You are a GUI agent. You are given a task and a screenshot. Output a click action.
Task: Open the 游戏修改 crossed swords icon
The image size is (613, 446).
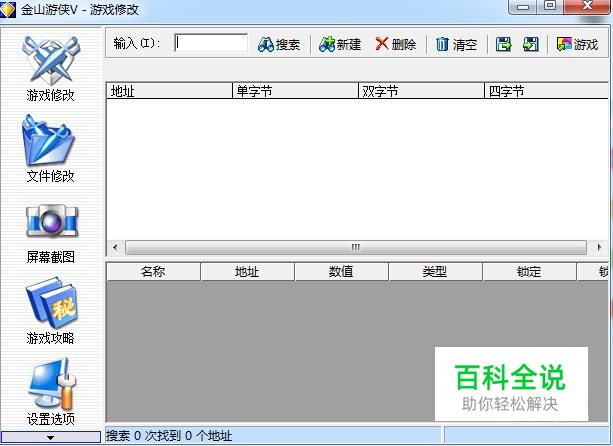click(51, 61)
